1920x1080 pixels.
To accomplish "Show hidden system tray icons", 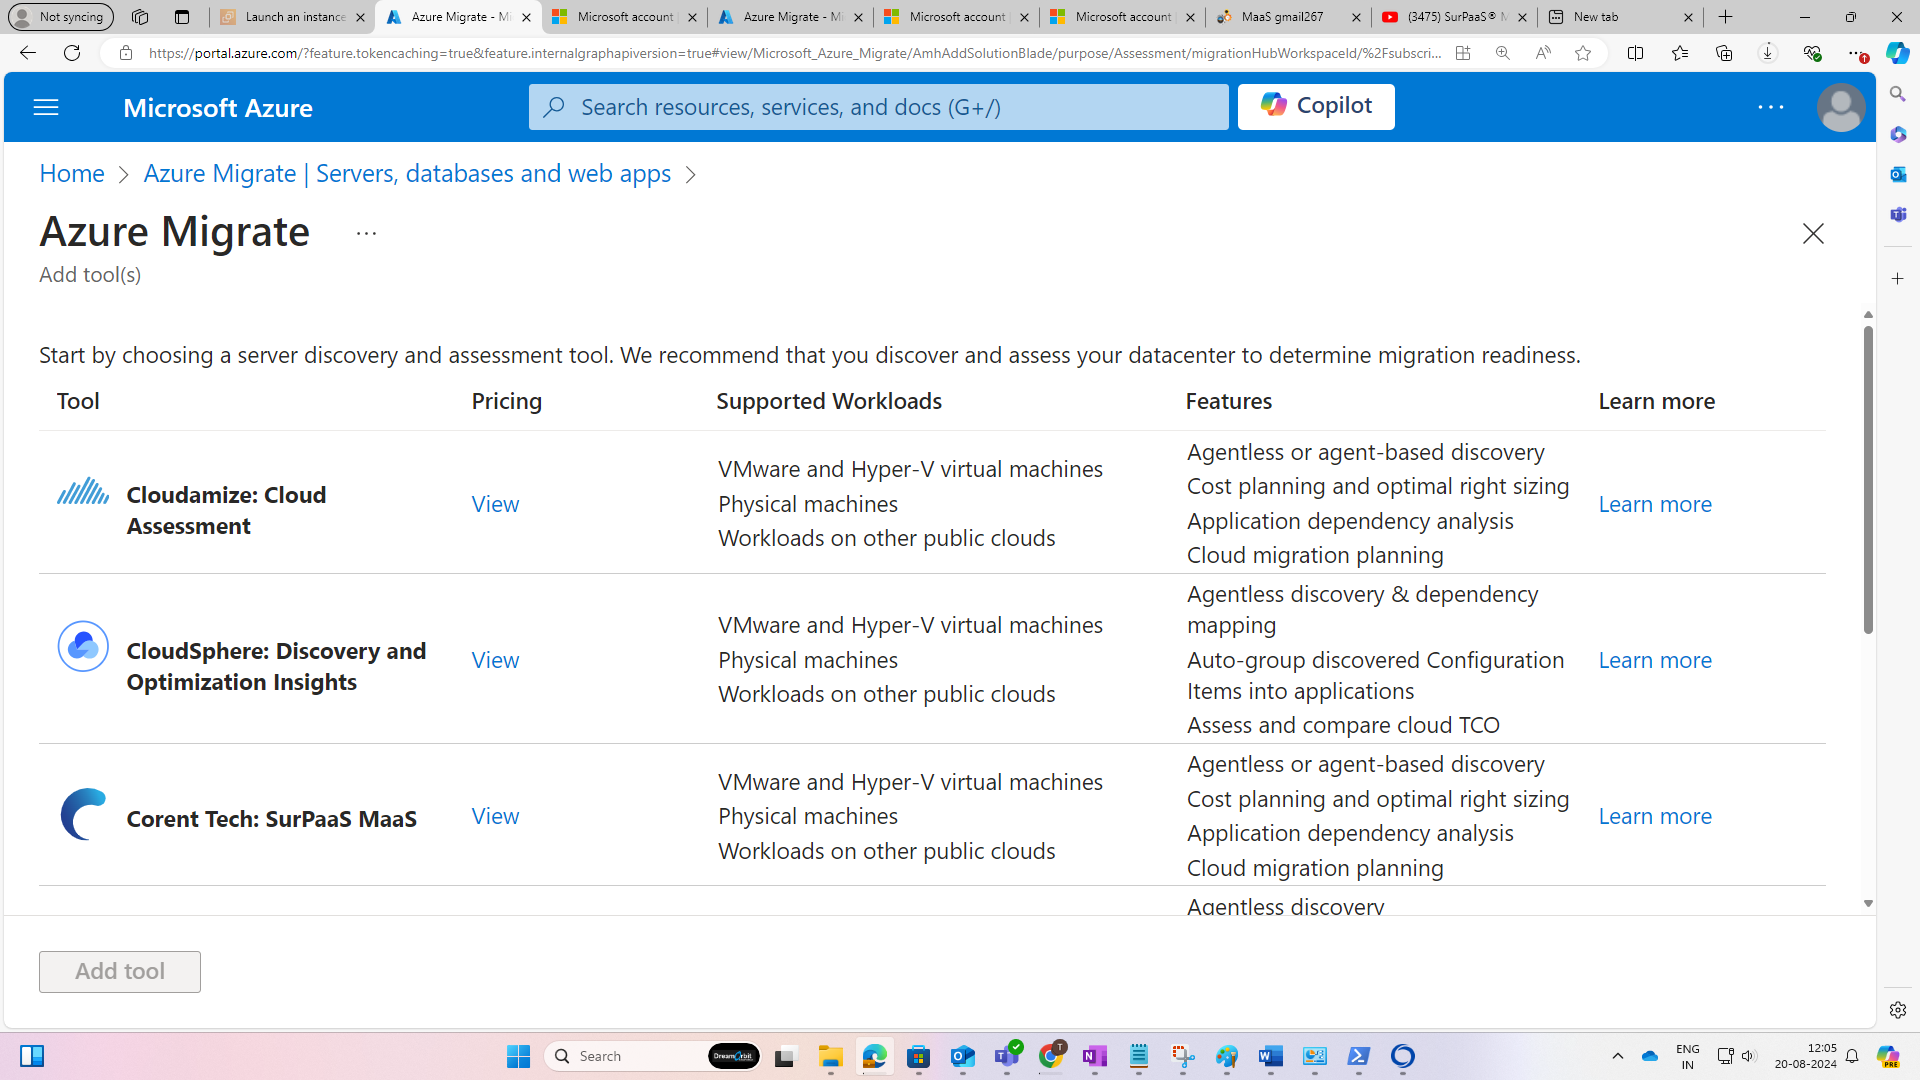I will click(1617, 1056).
